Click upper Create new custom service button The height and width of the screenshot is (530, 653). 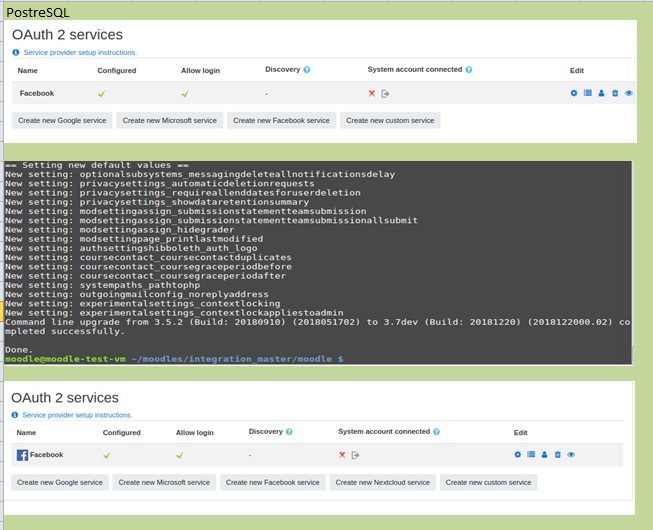pos(390,120)
